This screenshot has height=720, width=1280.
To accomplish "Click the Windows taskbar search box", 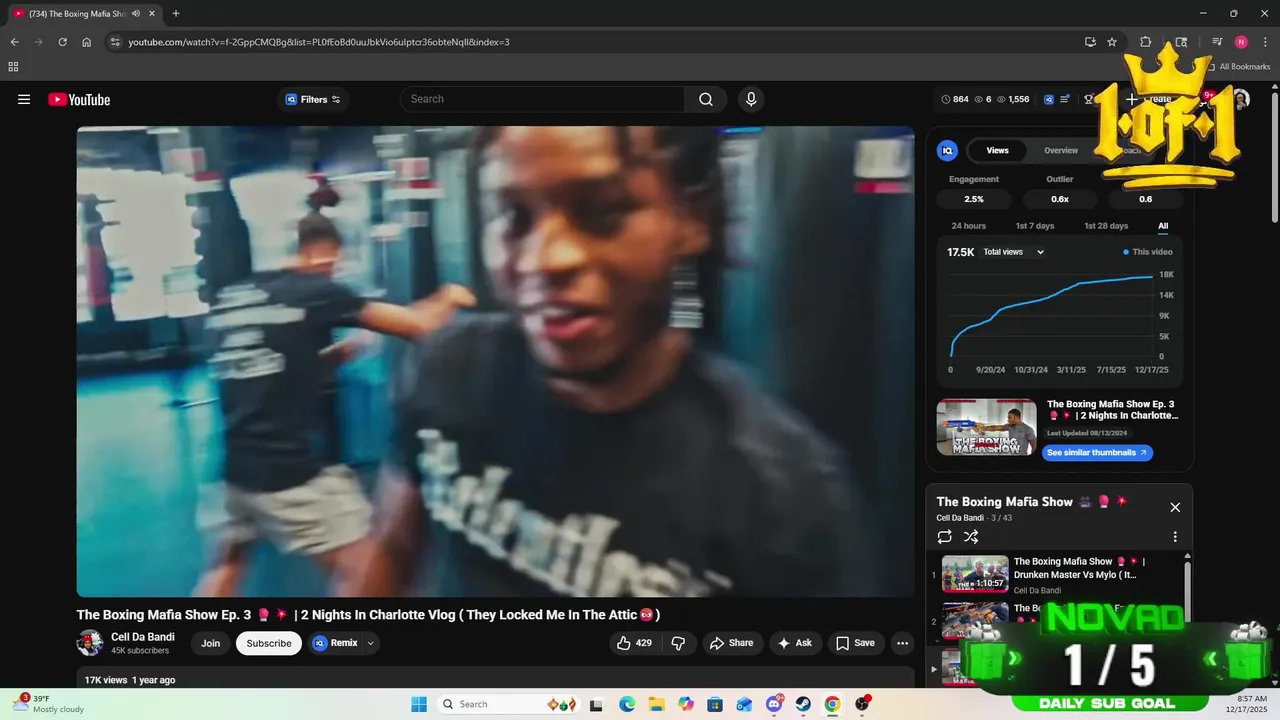I will (x=507, y=704).
